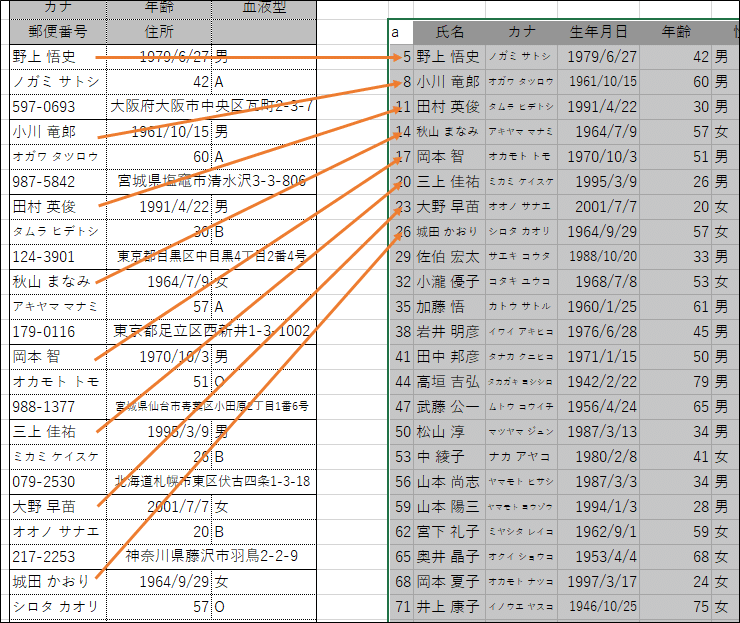
Task: Click cell containing 597-0693
Action: point(58,107)
